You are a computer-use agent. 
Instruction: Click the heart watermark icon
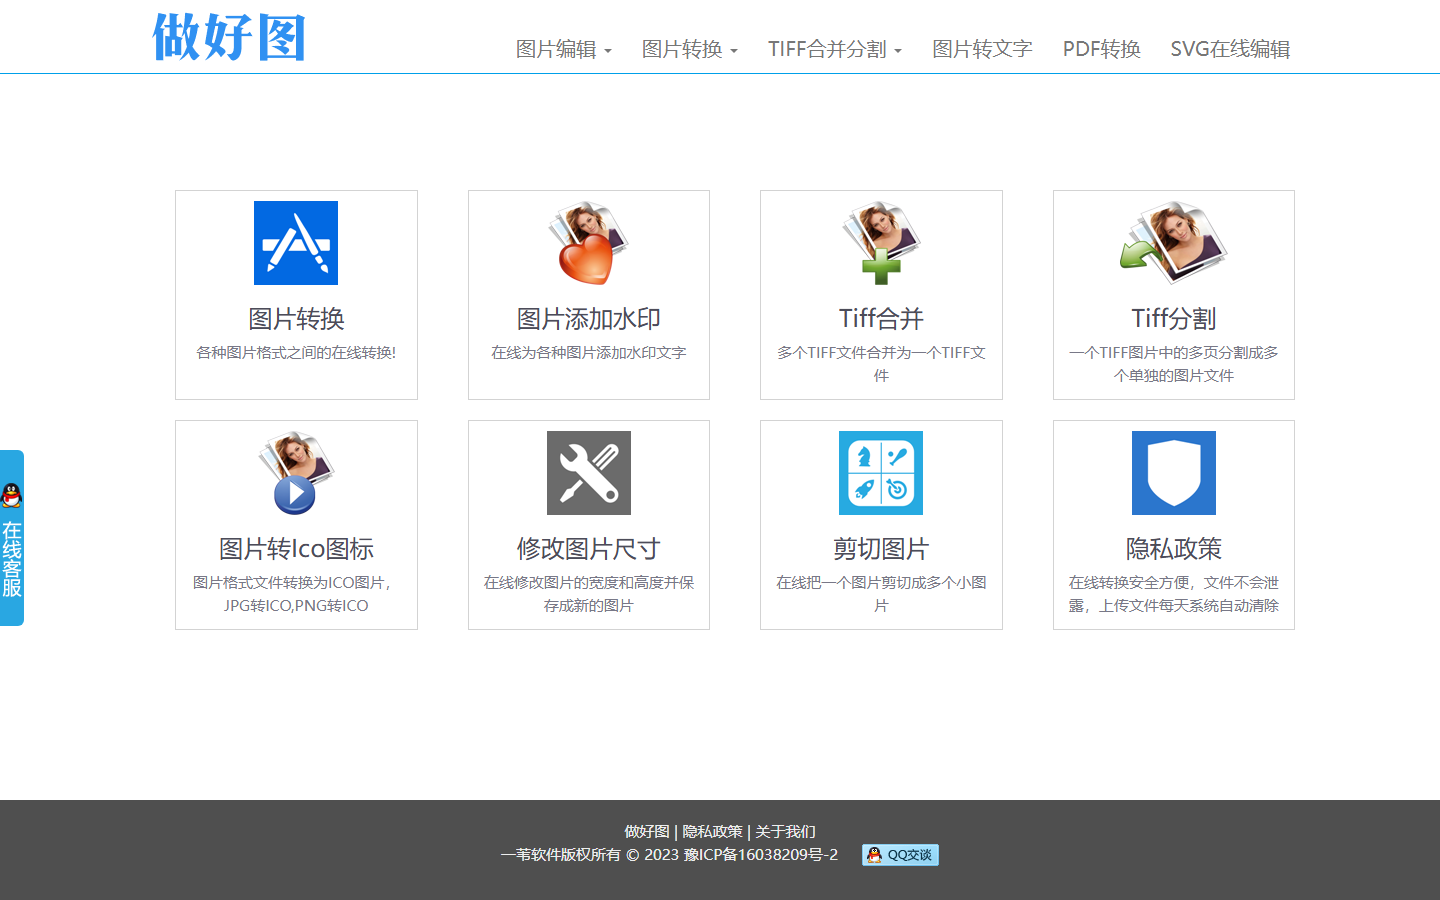[x=588, y=243]
